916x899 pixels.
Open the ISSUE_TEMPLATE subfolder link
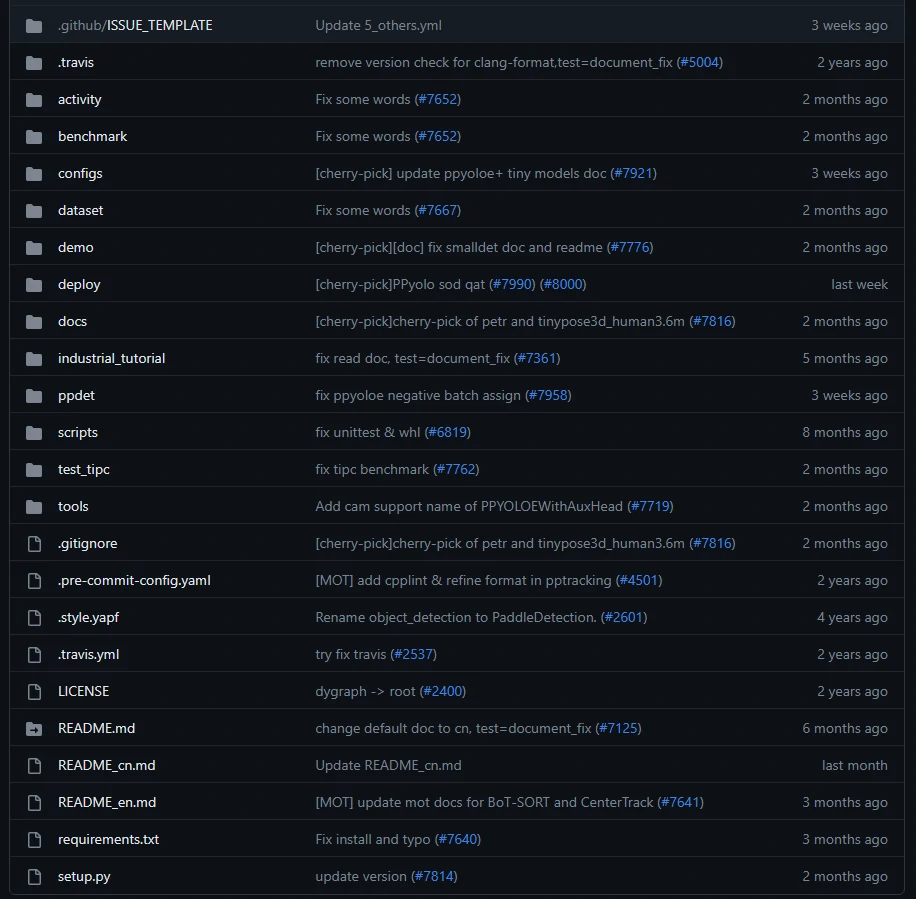(x=160, y=25)
